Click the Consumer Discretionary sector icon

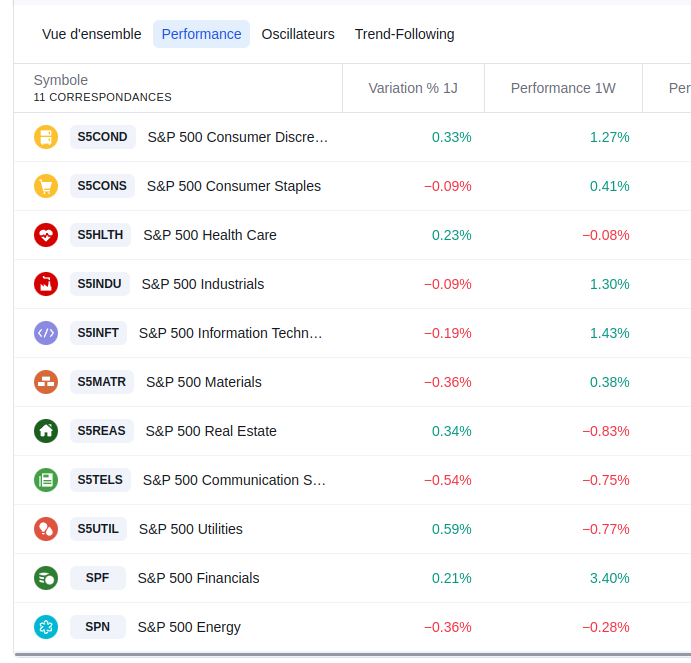[x=45, y=137]
